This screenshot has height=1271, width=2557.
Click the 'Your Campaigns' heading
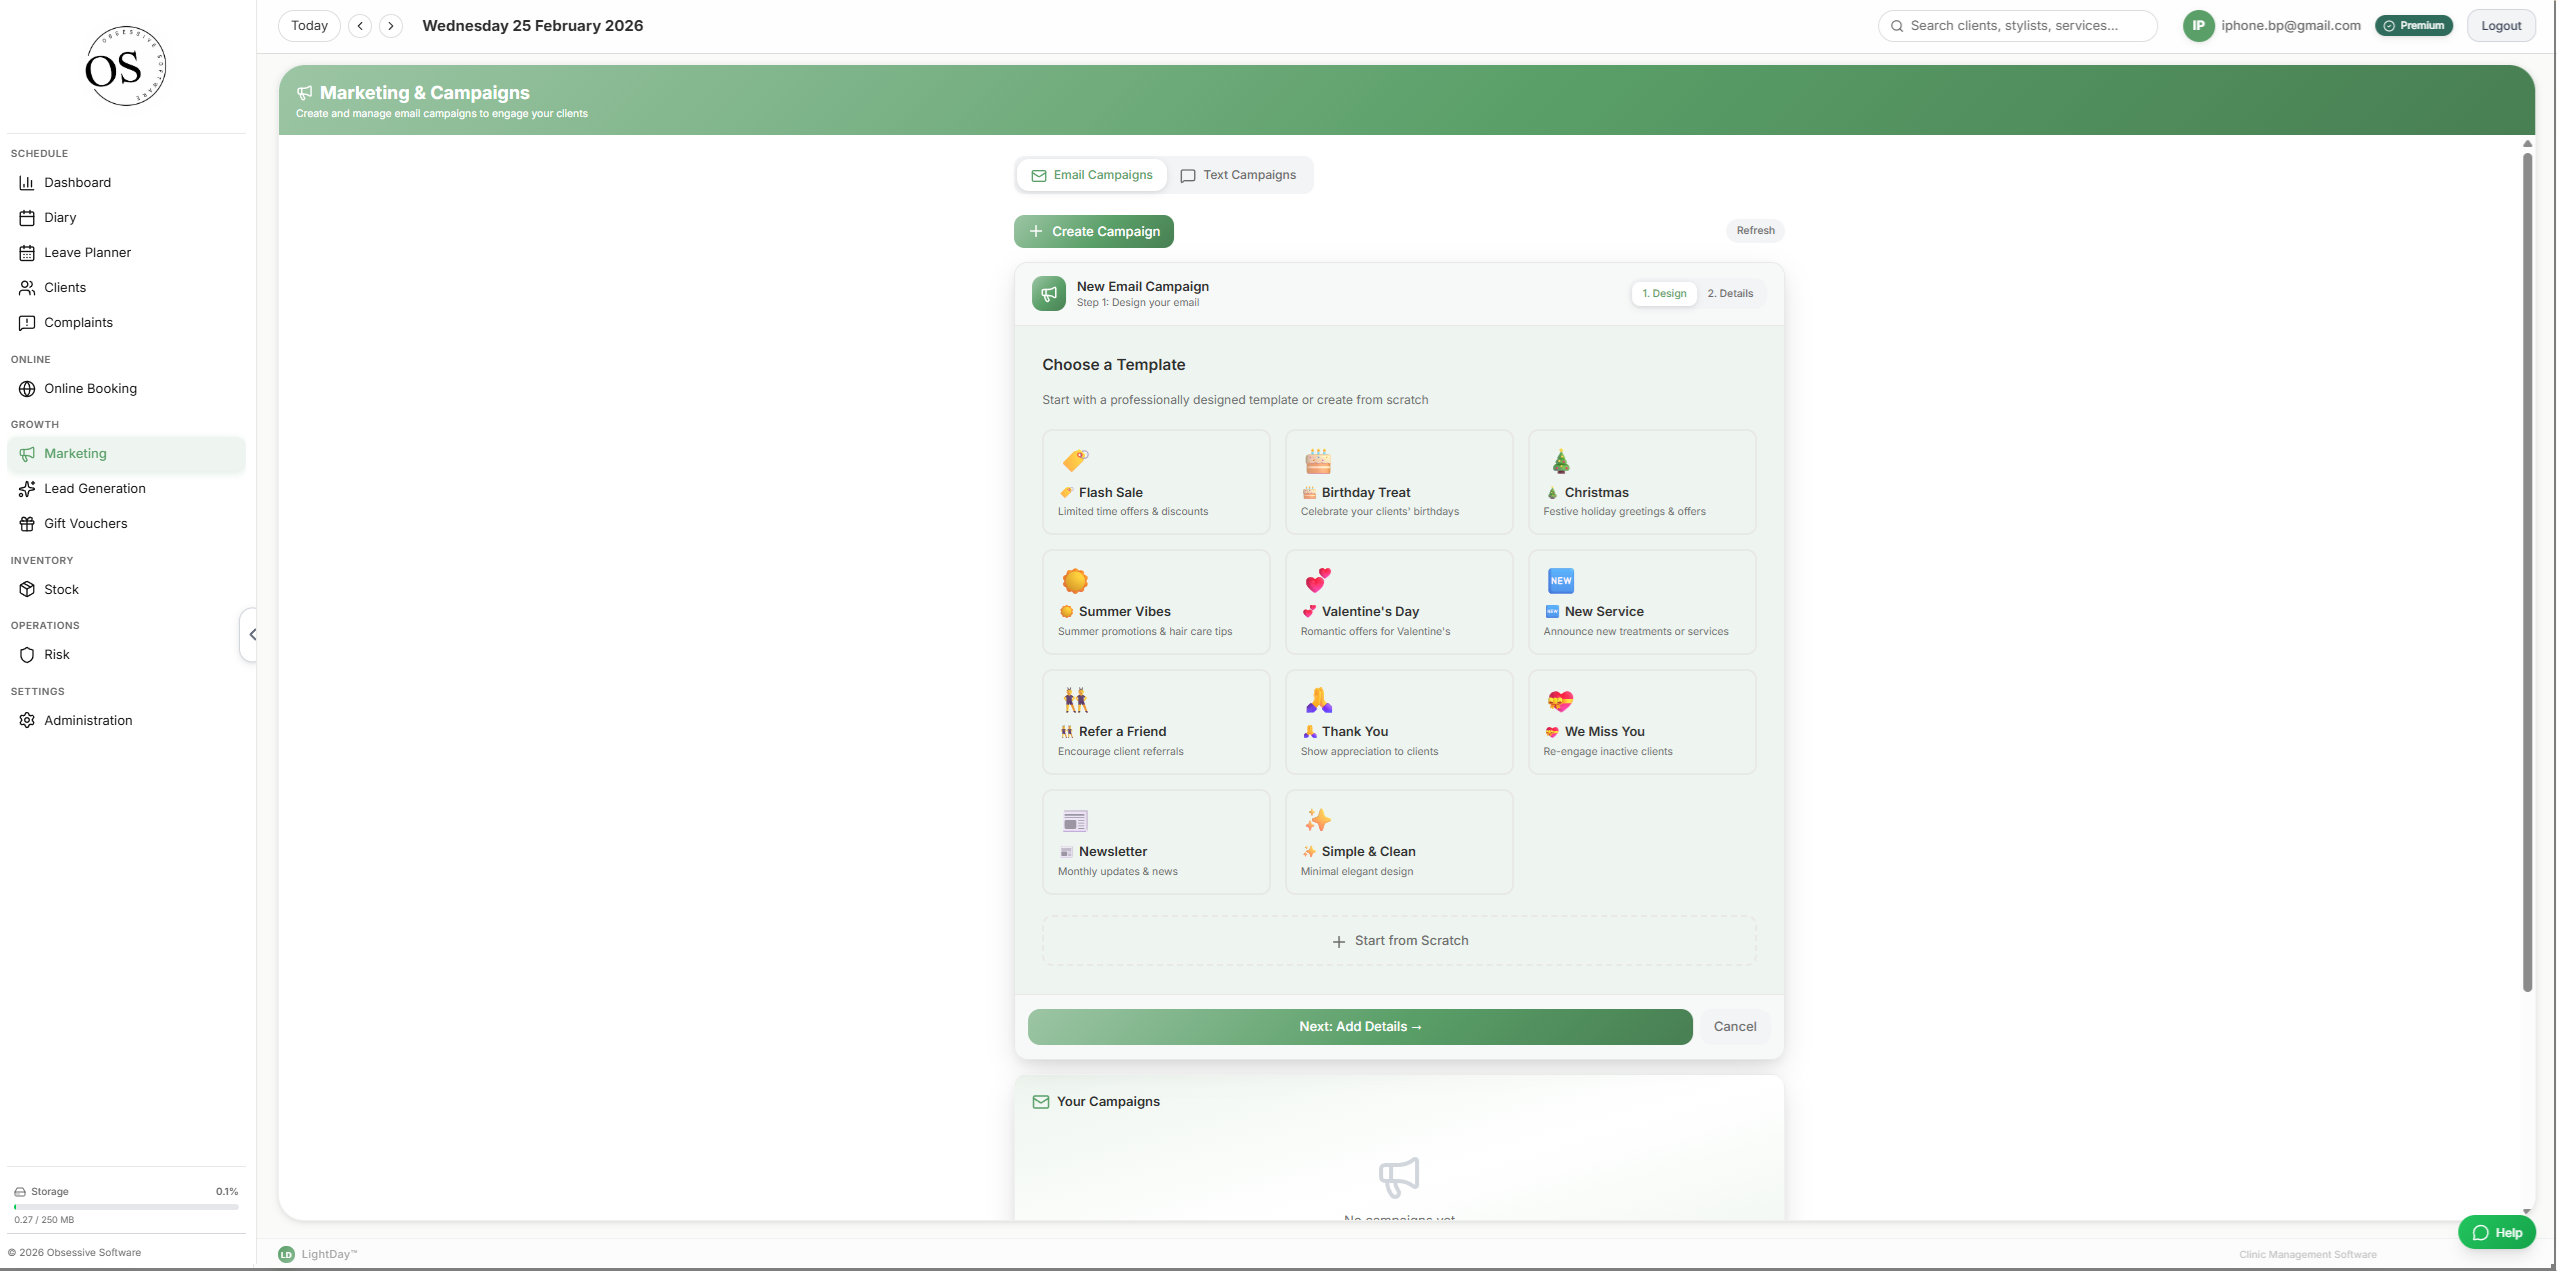[1108, 1102]
